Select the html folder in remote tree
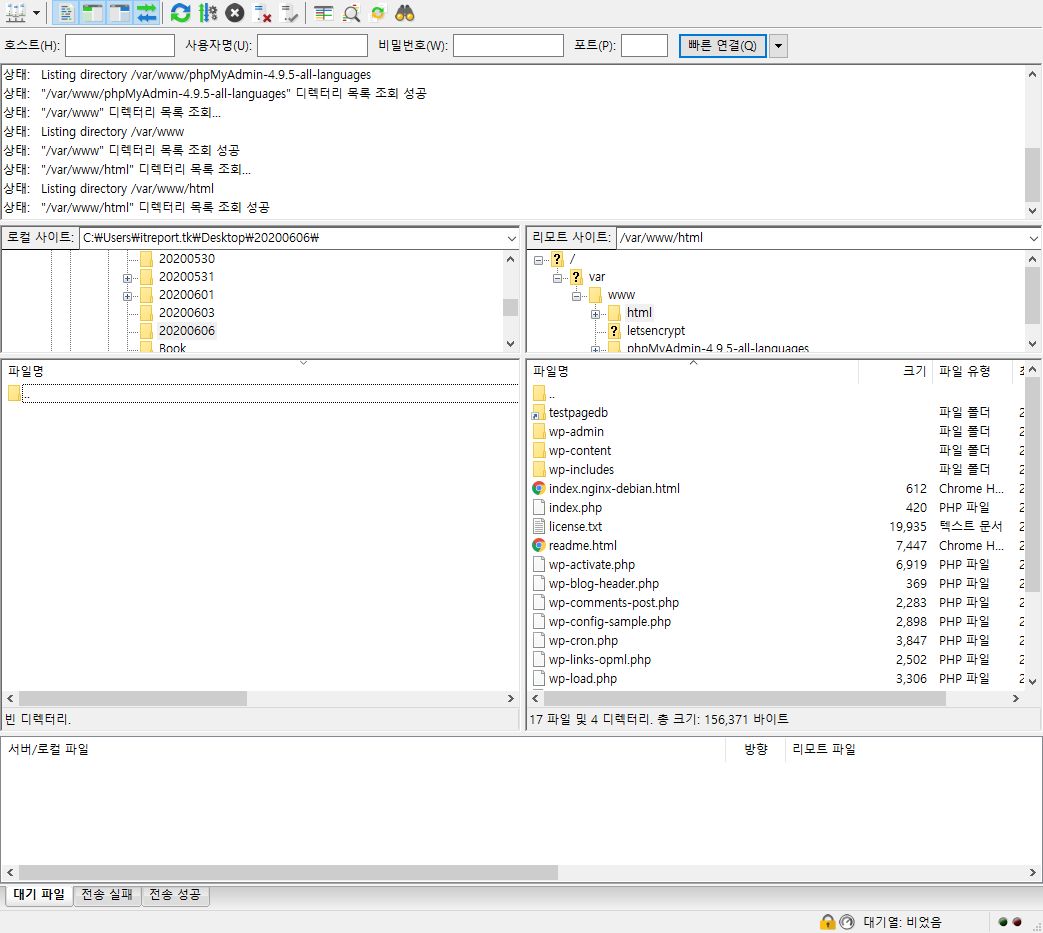 [639, 313]
